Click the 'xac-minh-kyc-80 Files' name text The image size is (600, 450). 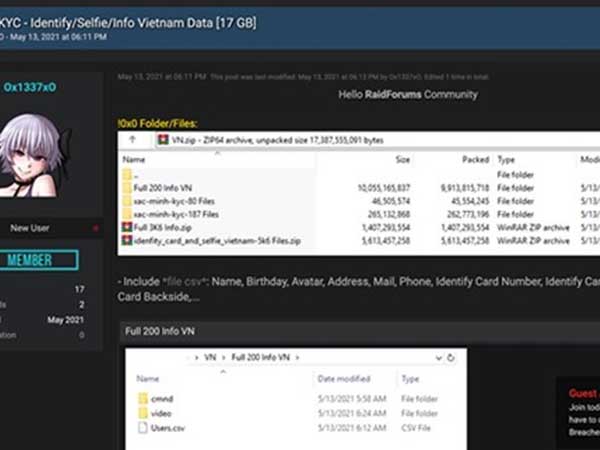point(174,201)
